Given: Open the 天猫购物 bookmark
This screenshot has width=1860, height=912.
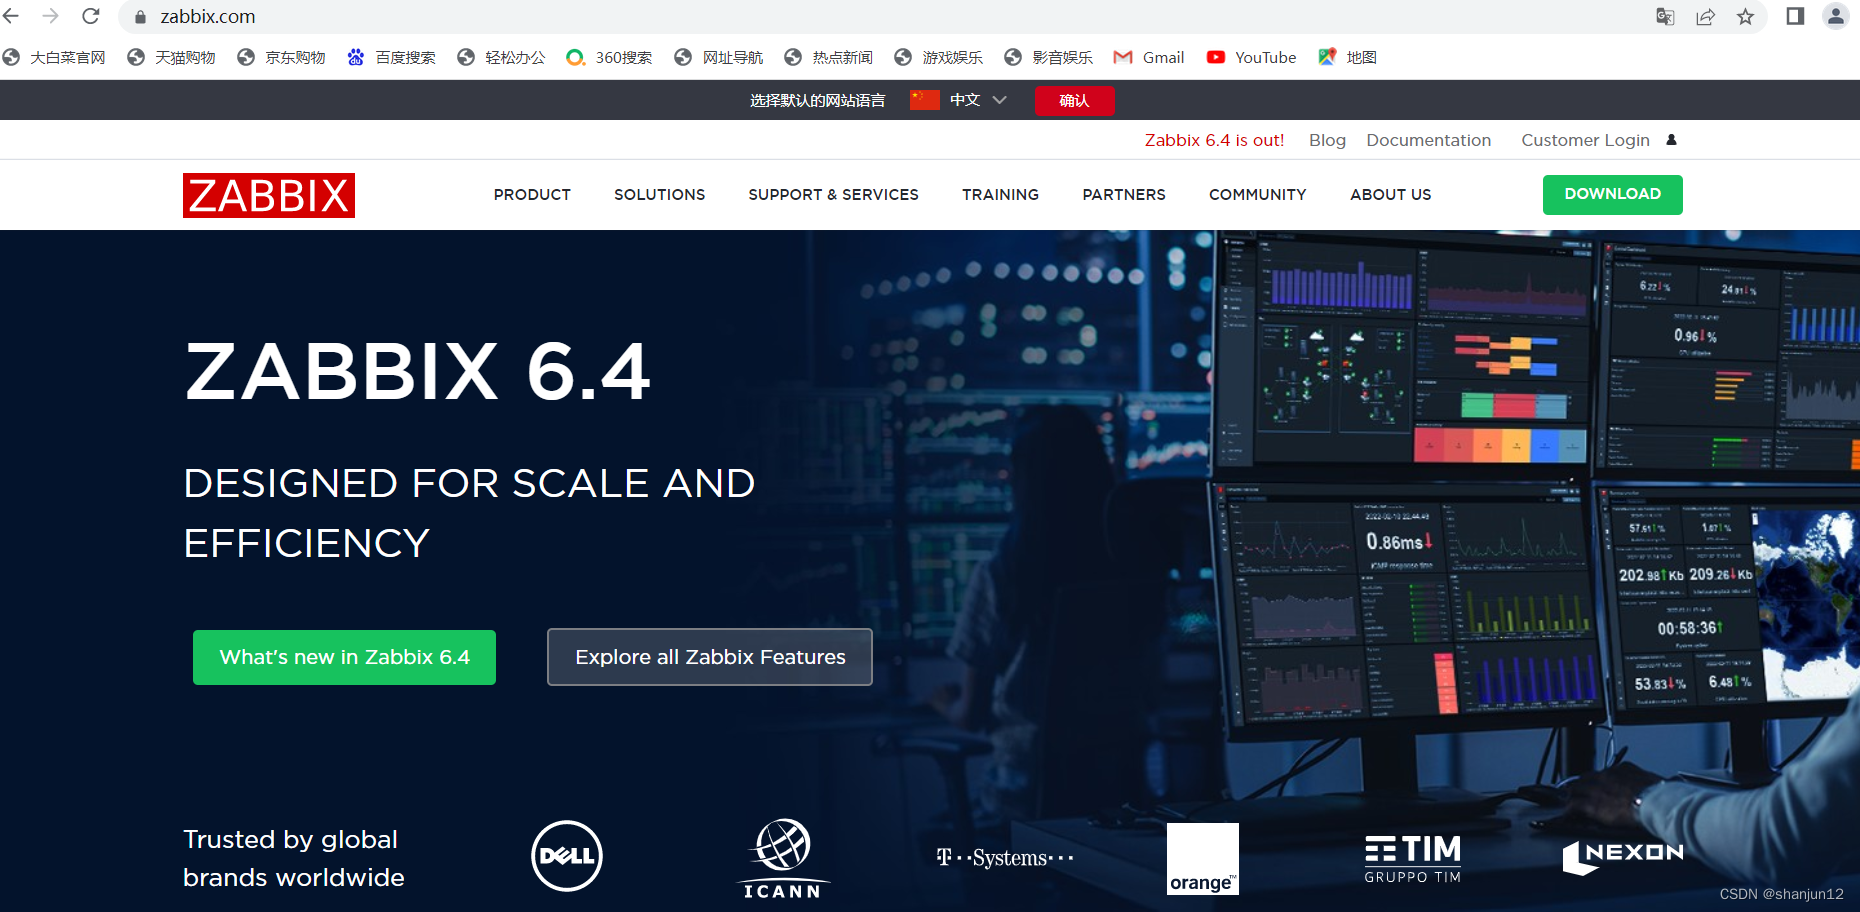Looking at the screenshot, I should [172, 58].
